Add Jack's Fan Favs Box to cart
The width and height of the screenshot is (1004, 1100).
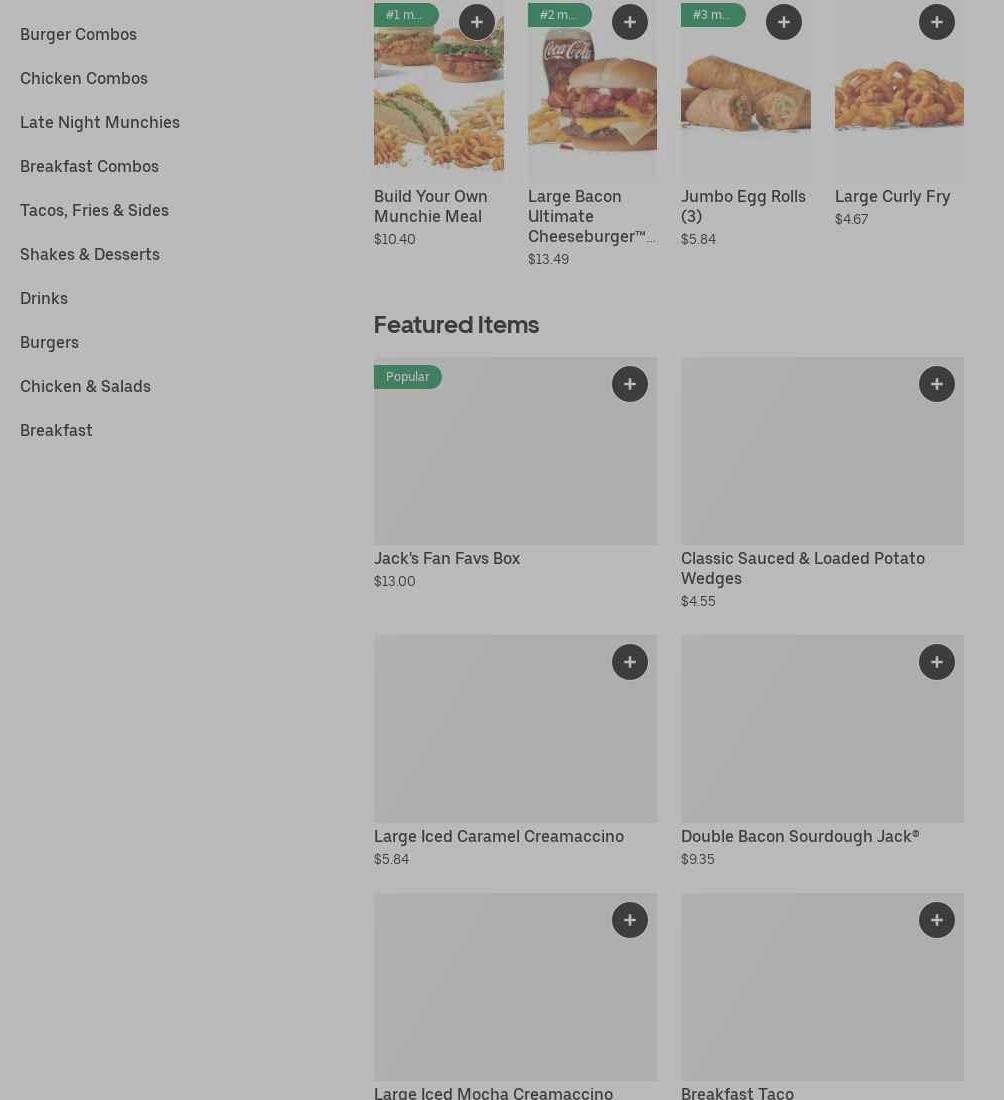coord(629,384)
